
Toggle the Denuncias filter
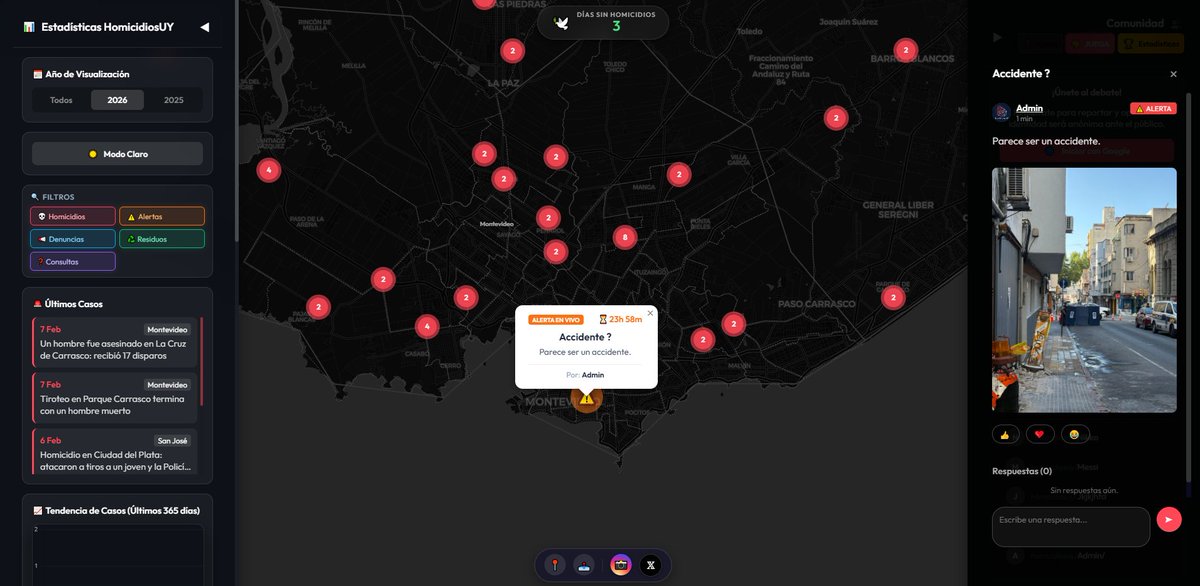point(73,239)
